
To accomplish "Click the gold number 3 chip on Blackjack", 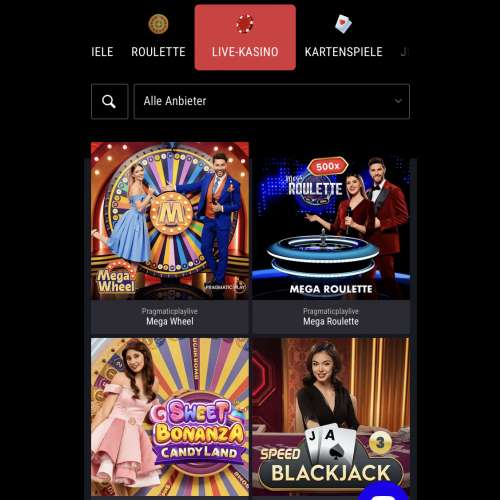I will [380, 443].
